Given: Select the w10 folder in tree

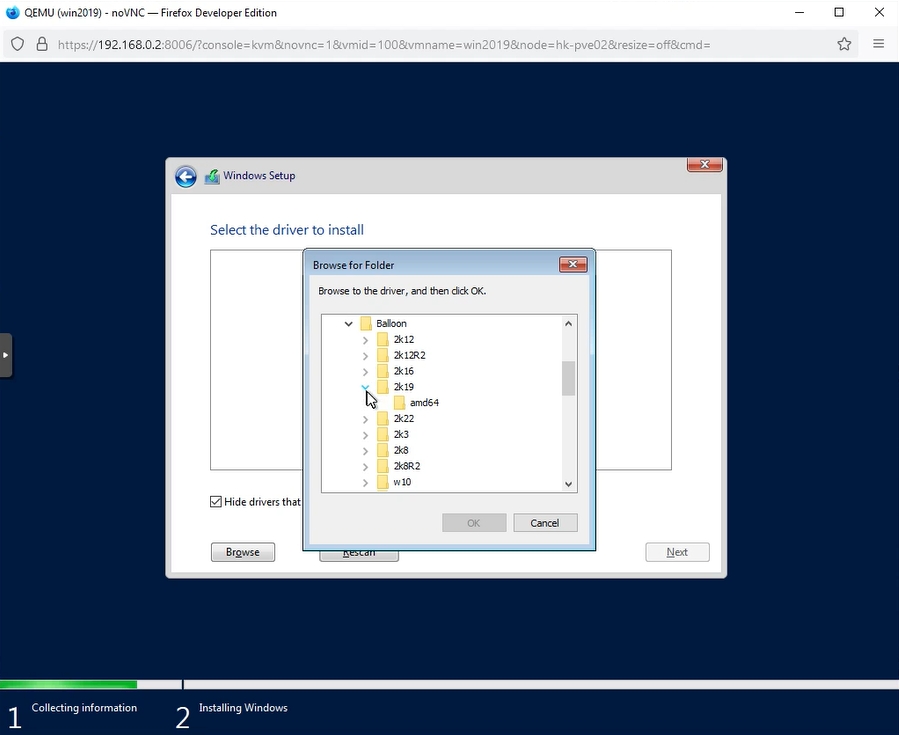Looking at the screenshot, I should 402,482.
